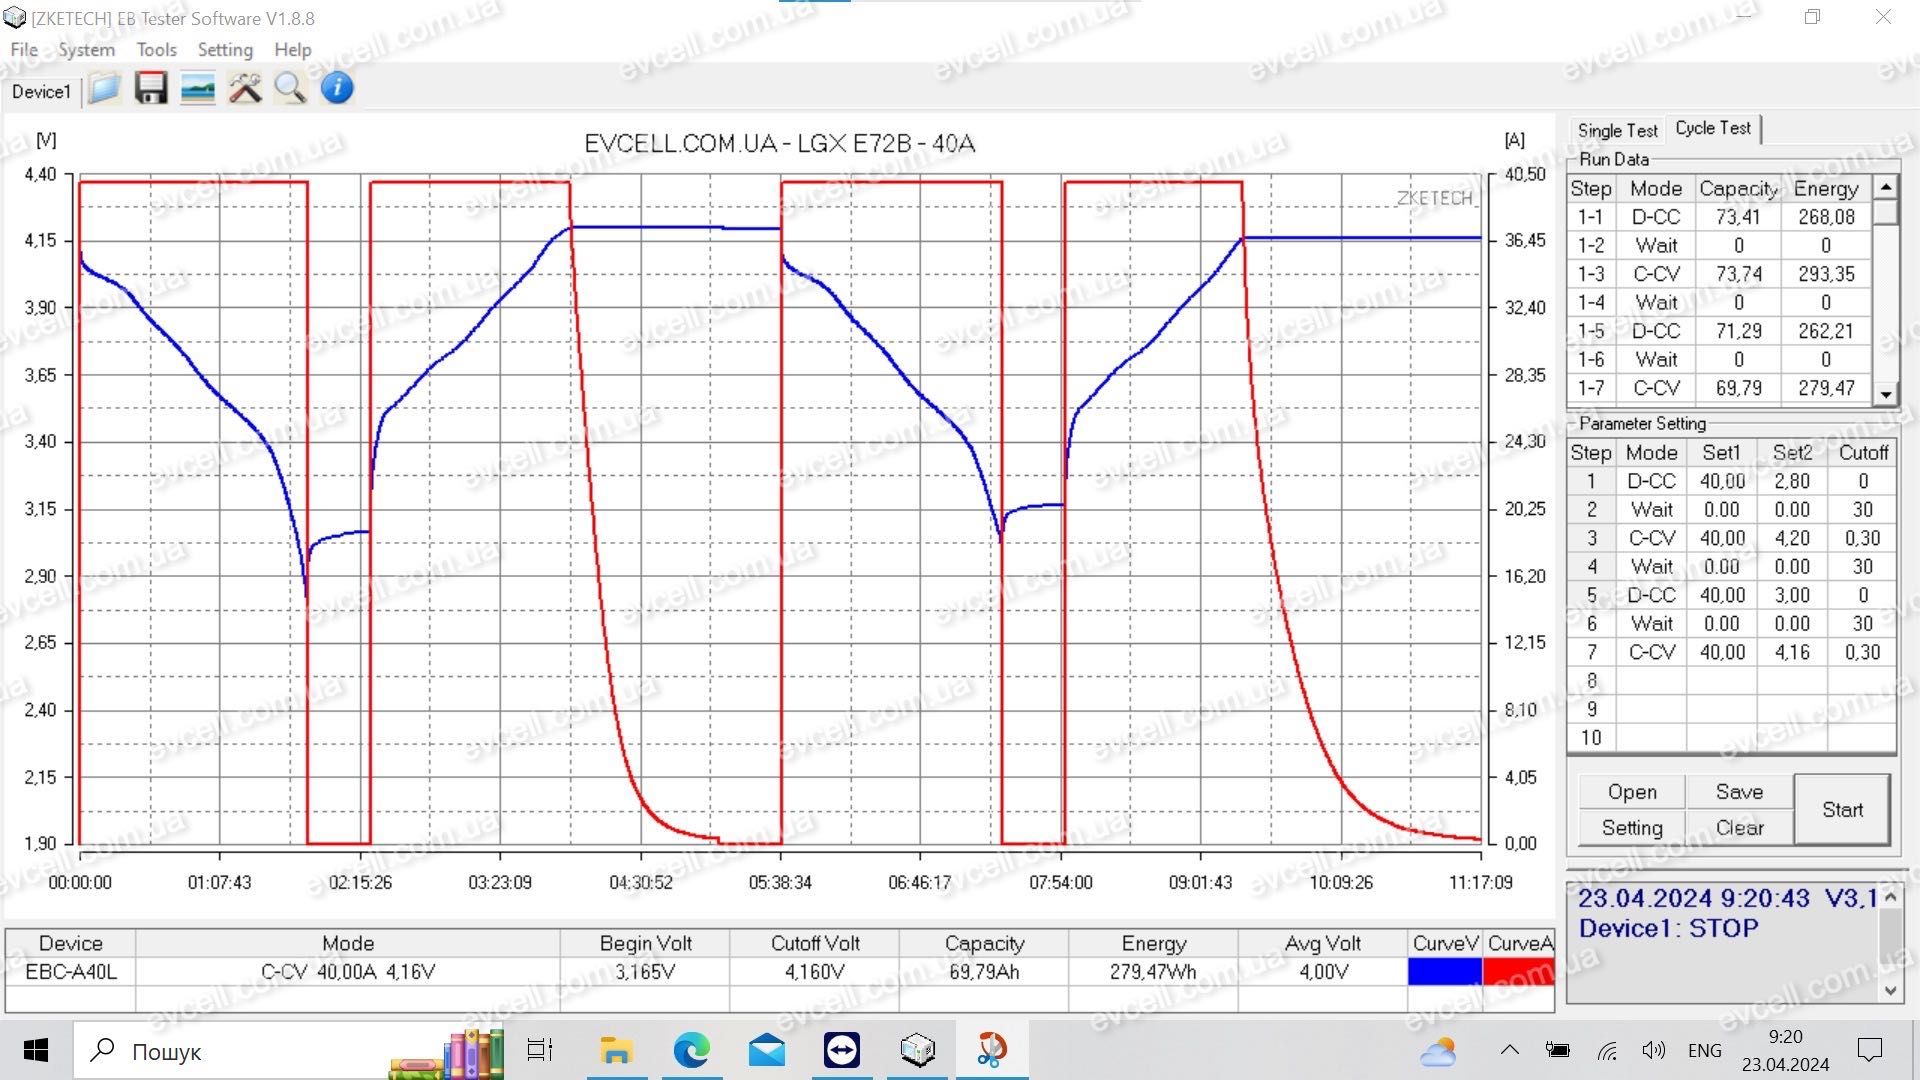Open file with the folder toolbar icon
Image resolution: width=1920 pixels, height=1080 pixels.
pos(104,89)
